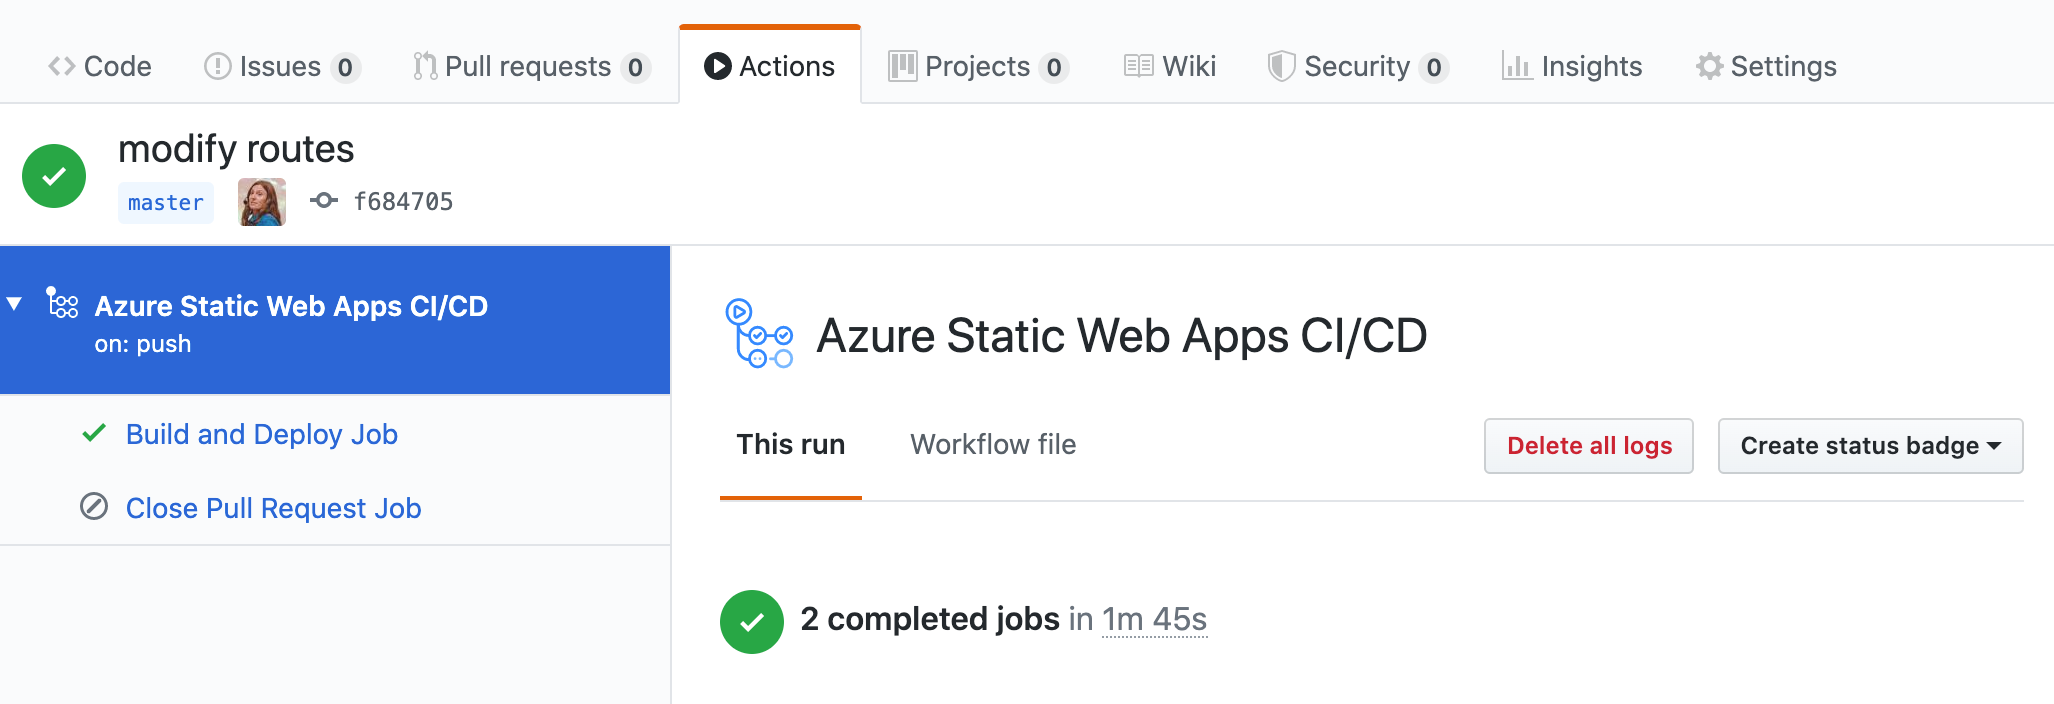Open commit f684705

tap(403, 202)
